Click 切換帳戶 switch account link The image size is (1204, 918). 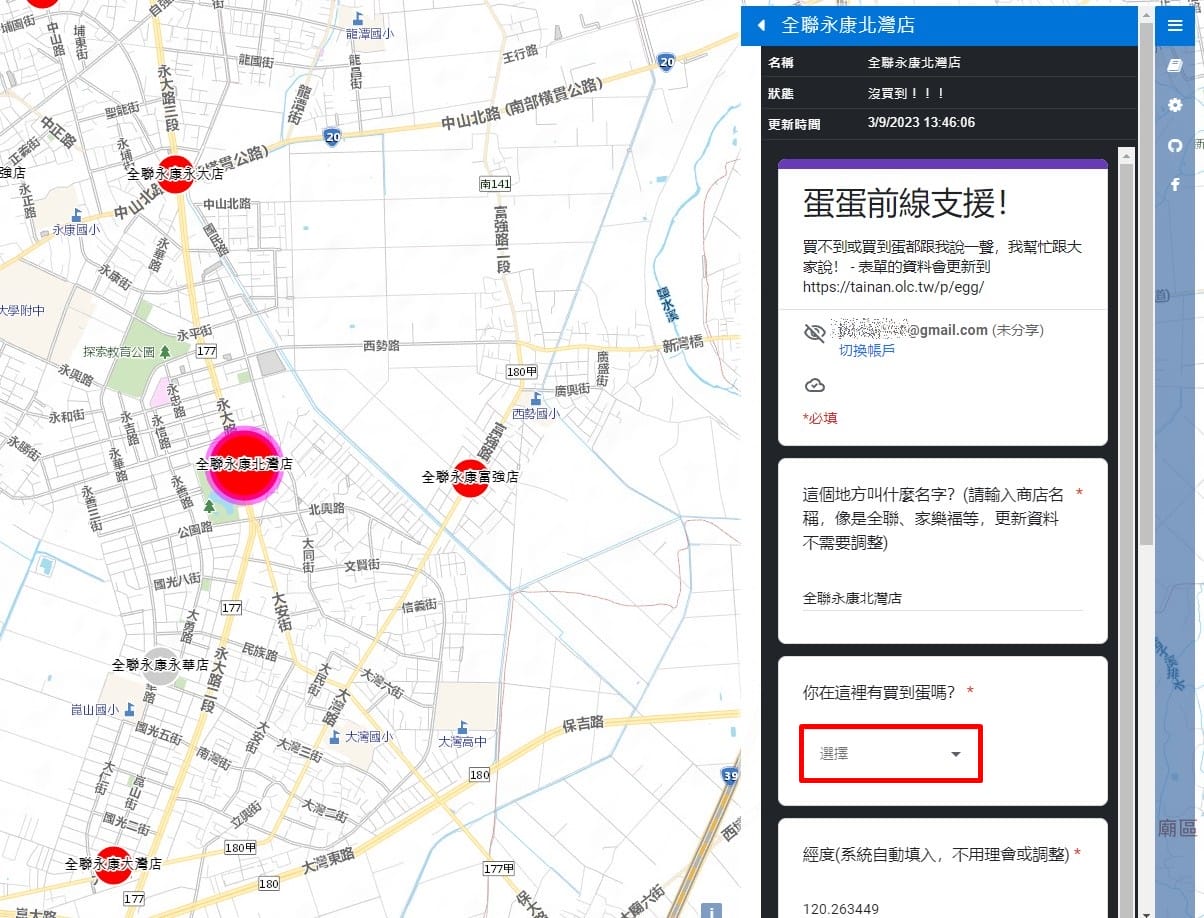coord(866,350)
